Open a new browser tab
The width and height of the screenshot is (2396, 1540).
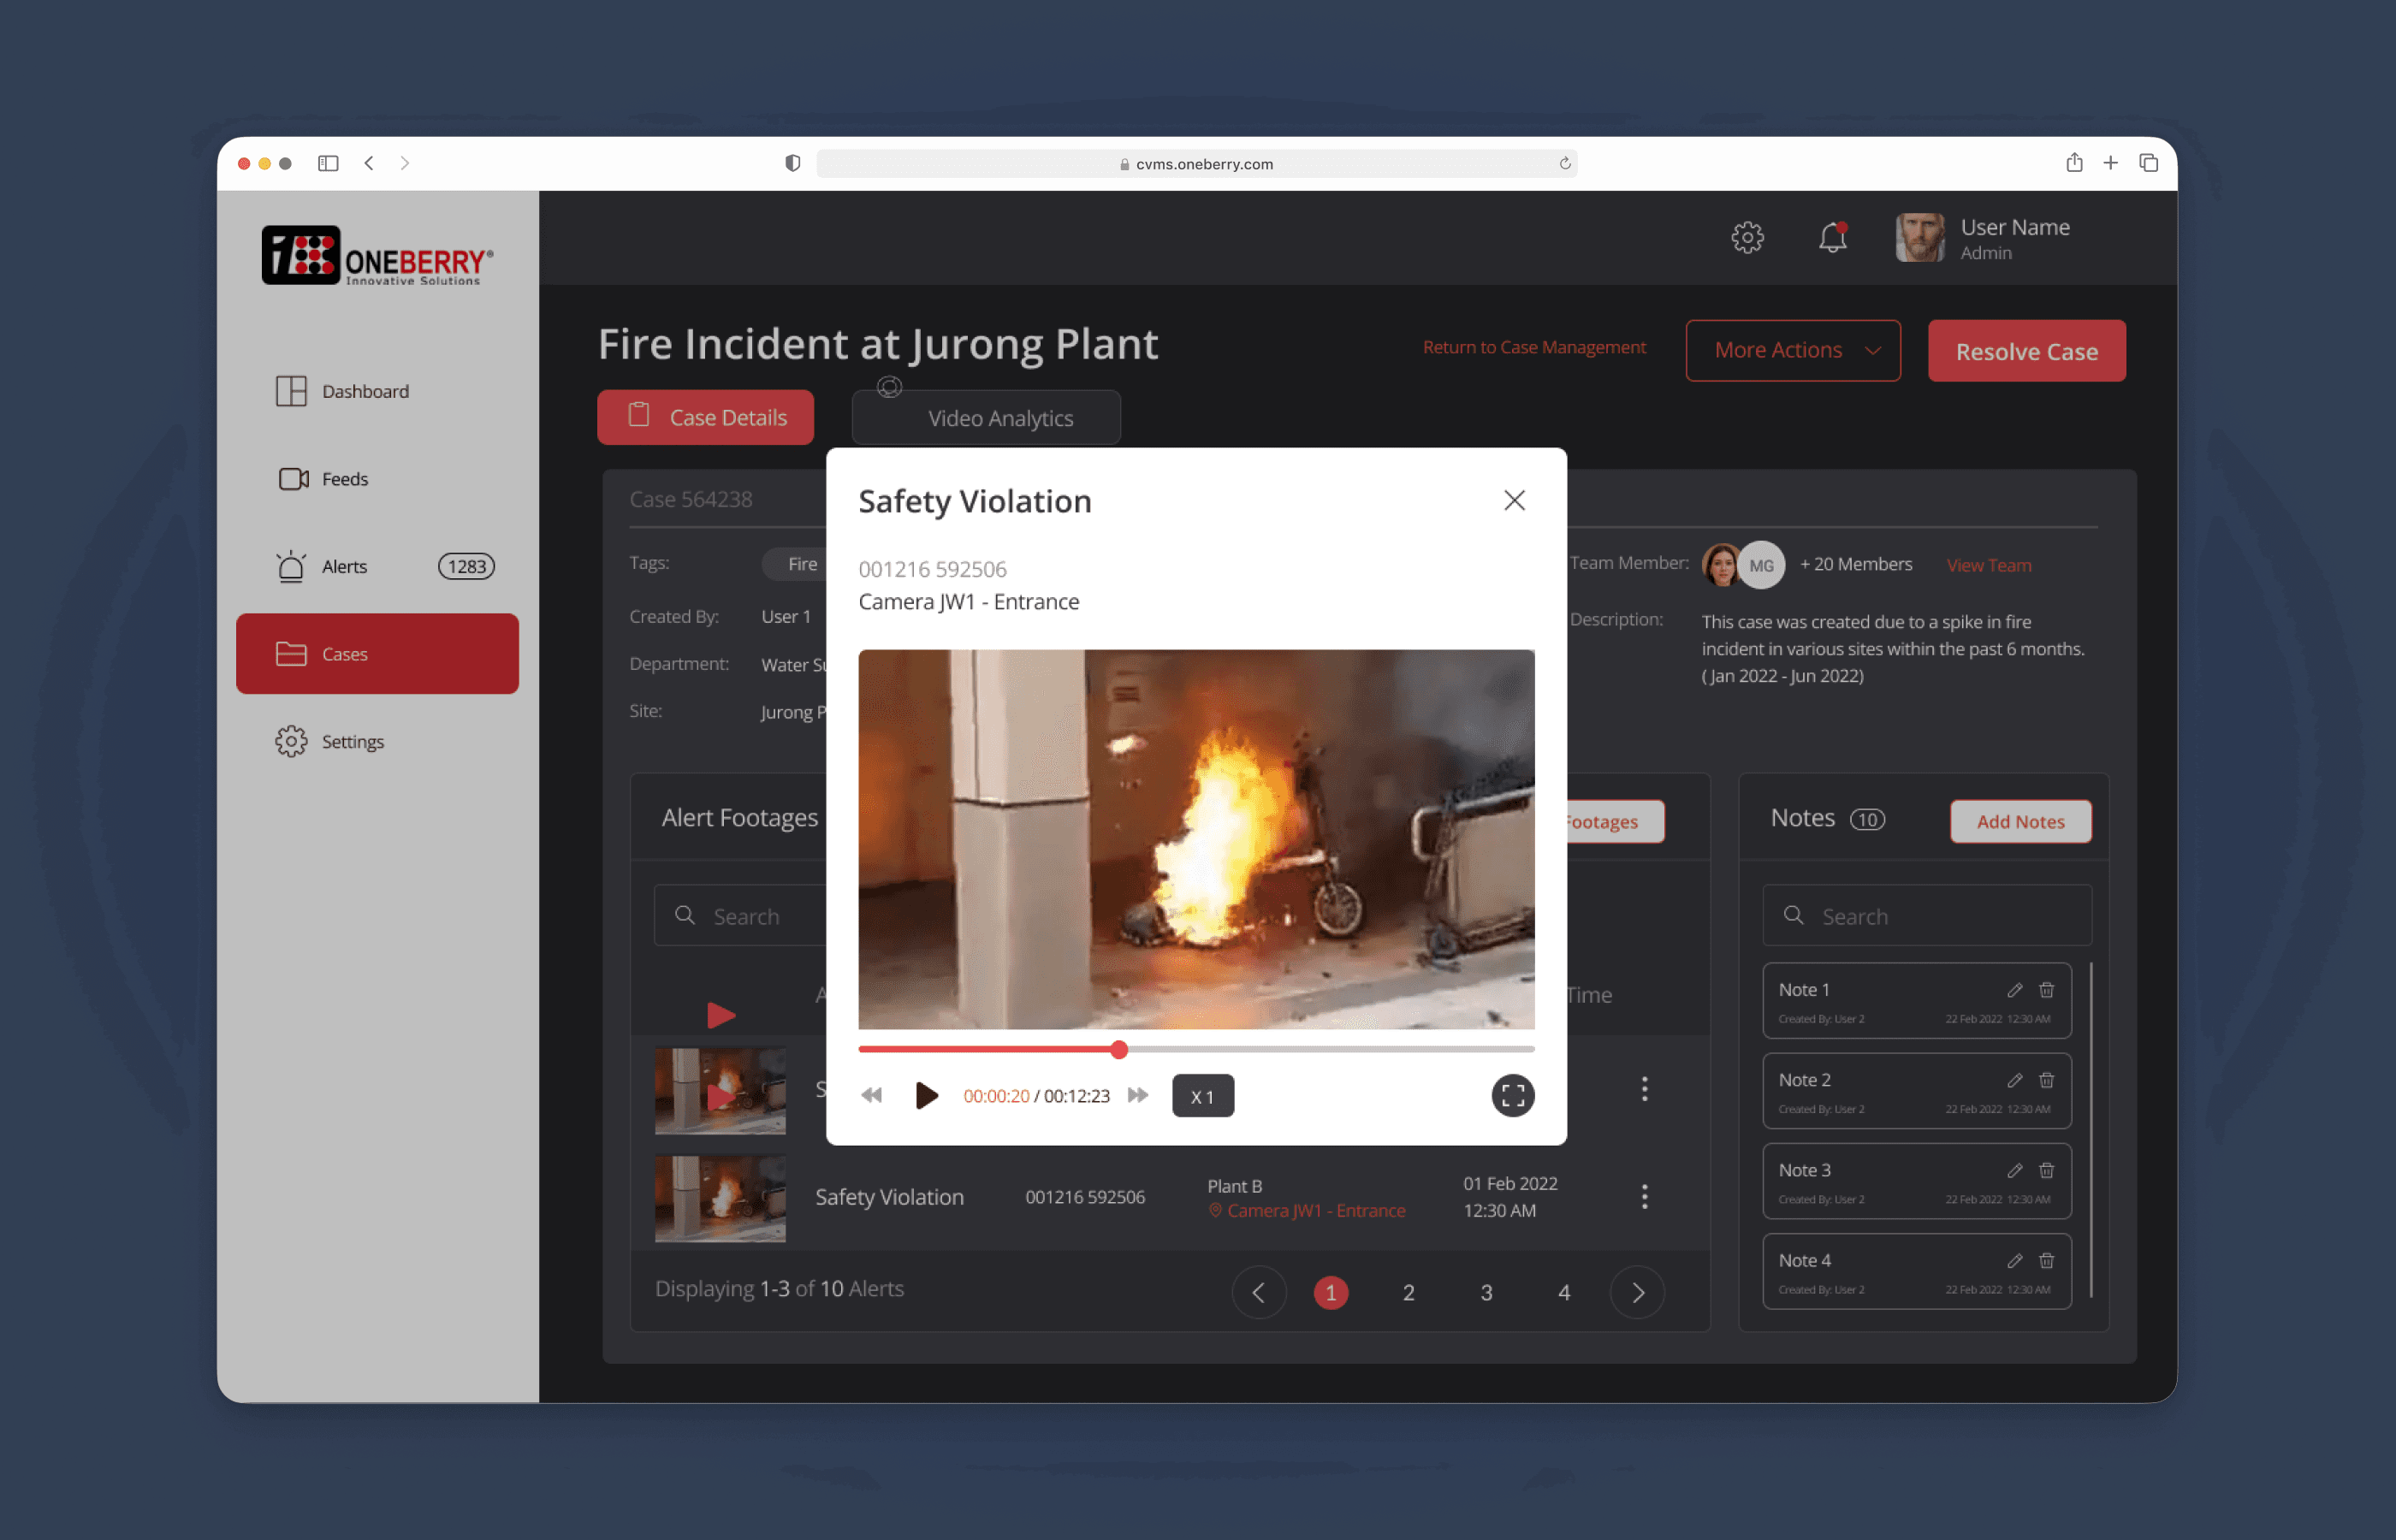coord(2110,162)
